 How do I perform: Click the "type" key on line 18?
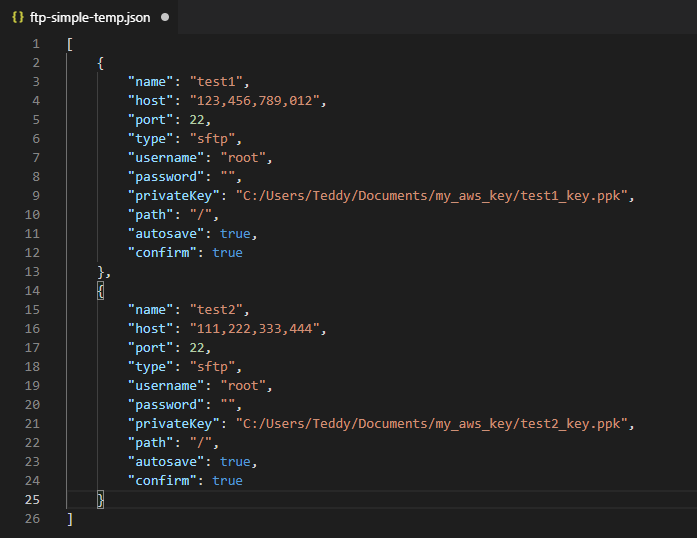coord(151,367)
